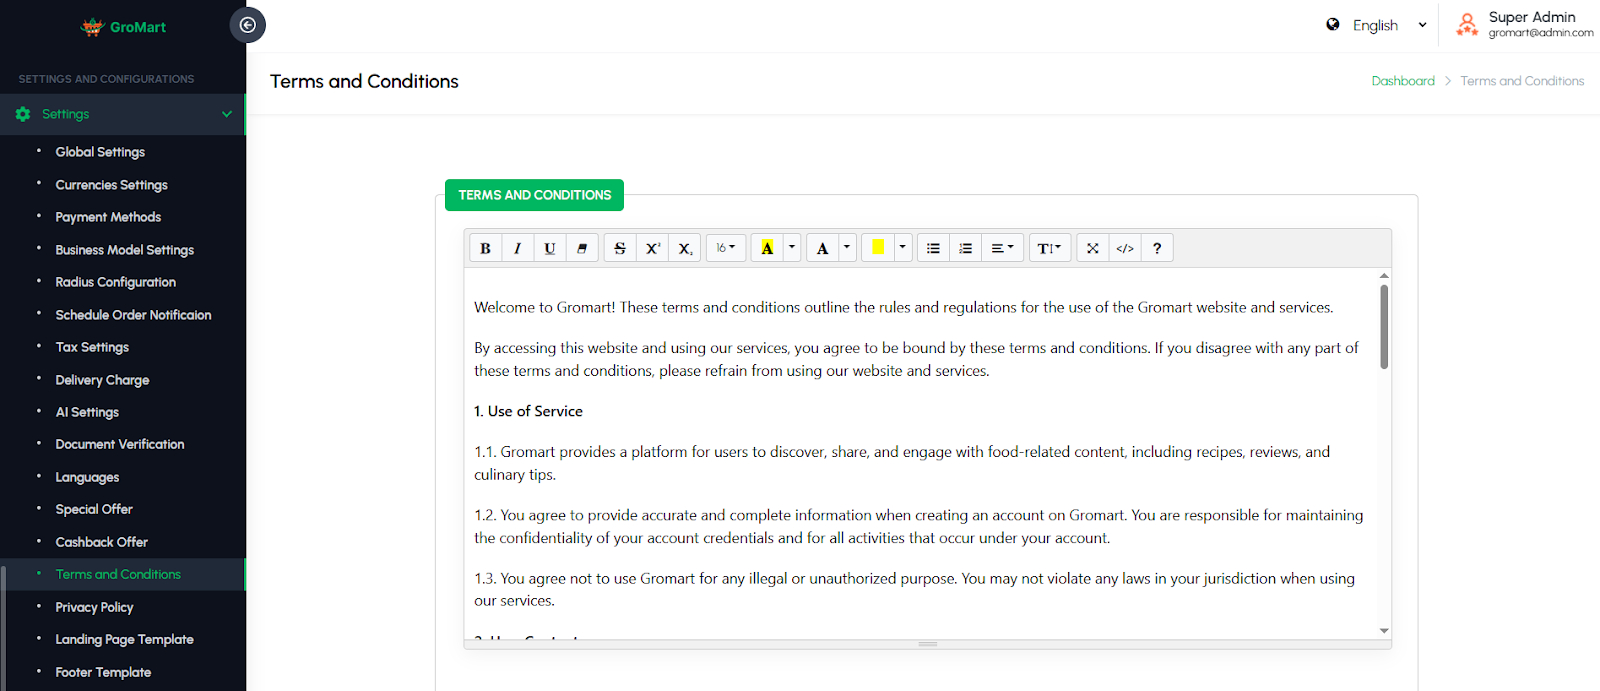This screenshot has height=691, width=1600.
Task: Toggle fullscreen mode for the editor
Action: point(1092,248)
